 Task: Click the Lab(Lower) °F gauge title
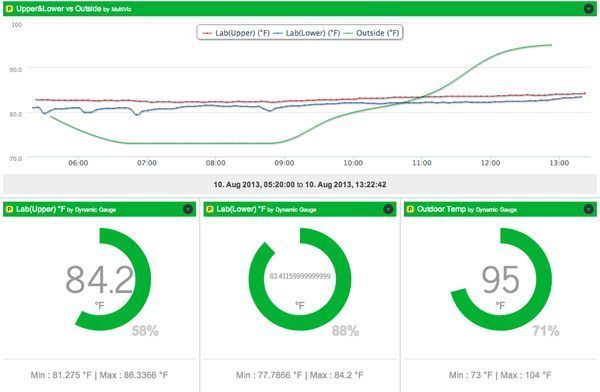241,209
